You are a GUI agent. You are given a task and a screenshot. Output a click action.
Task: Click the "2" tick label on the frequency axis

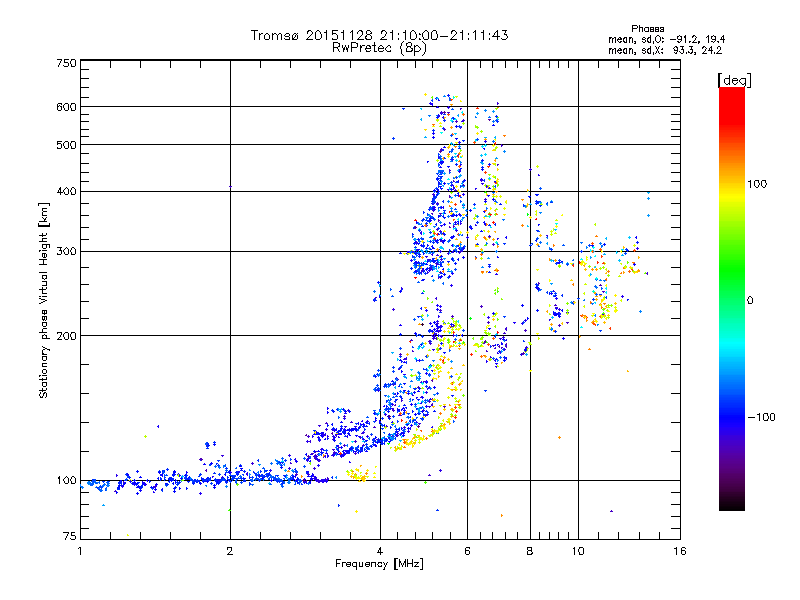point(230,551)
